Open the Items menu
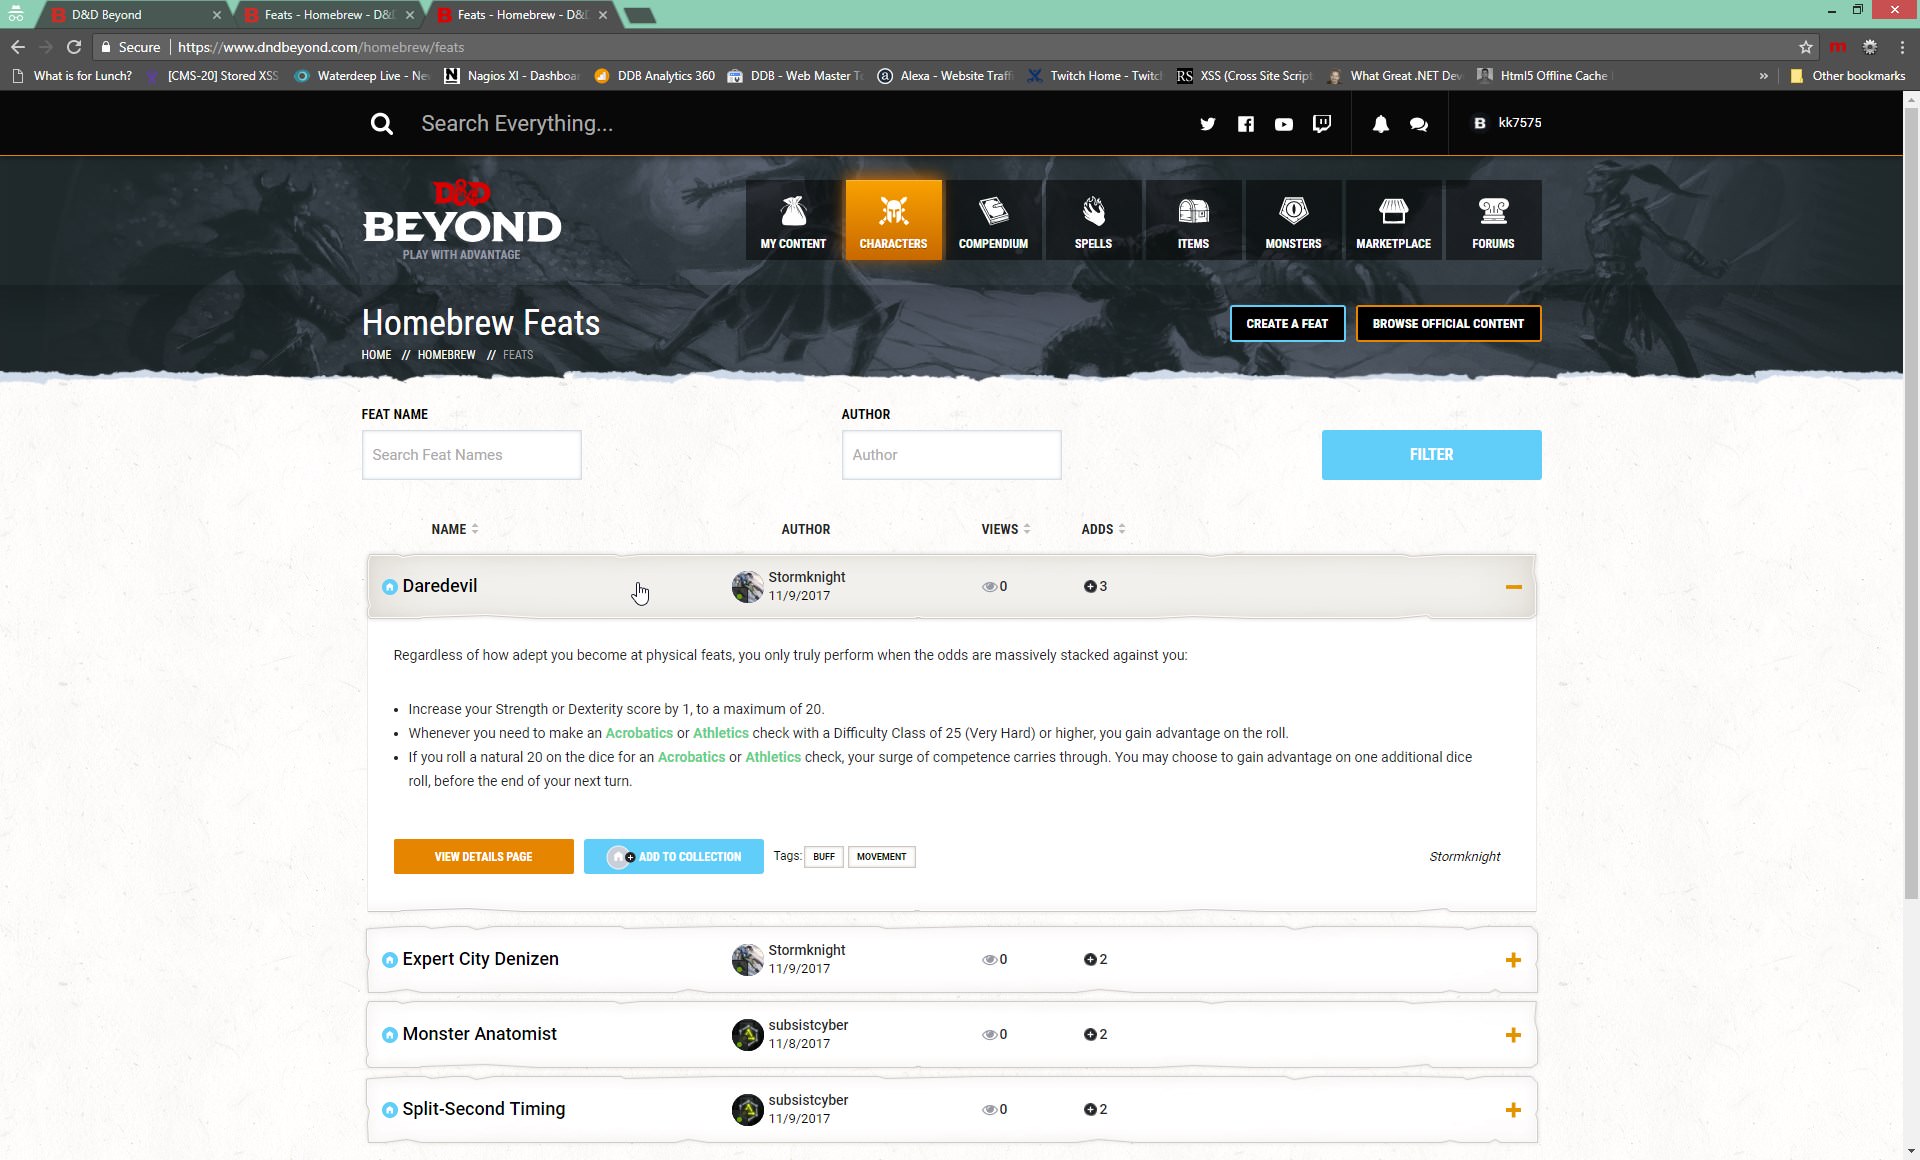The image size is (1920, 1160). coord(1193,220)
